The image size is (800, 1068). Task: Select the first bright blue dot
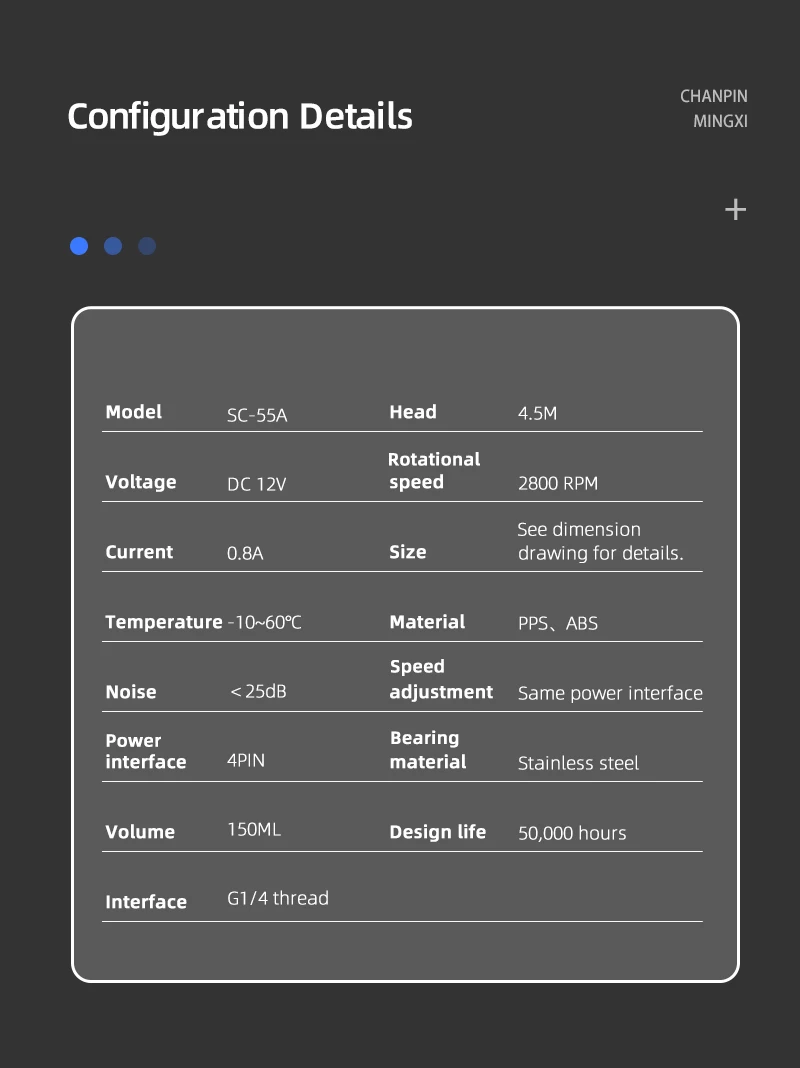[79, 246]
